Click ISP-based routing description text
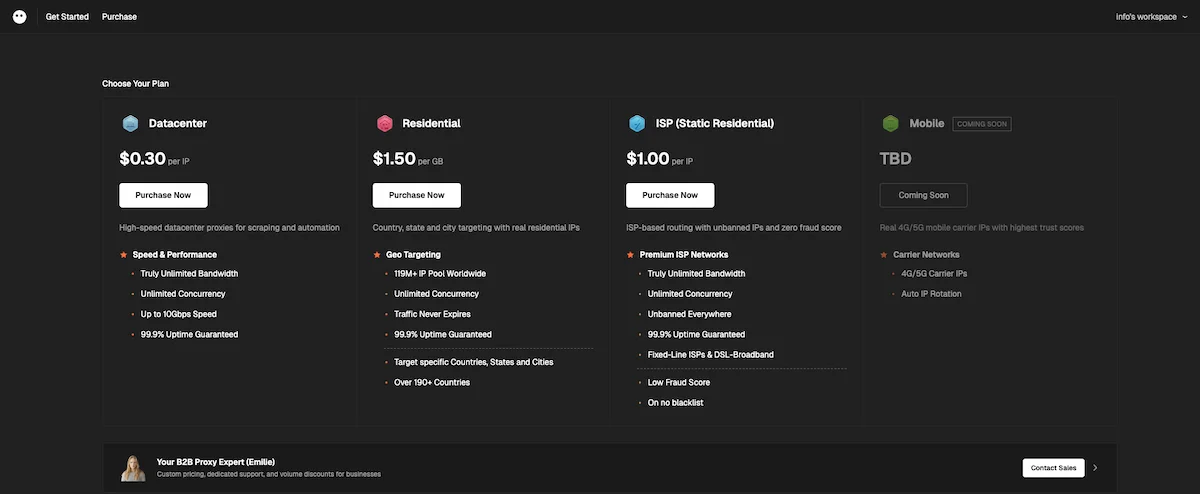 coord(733,228)
